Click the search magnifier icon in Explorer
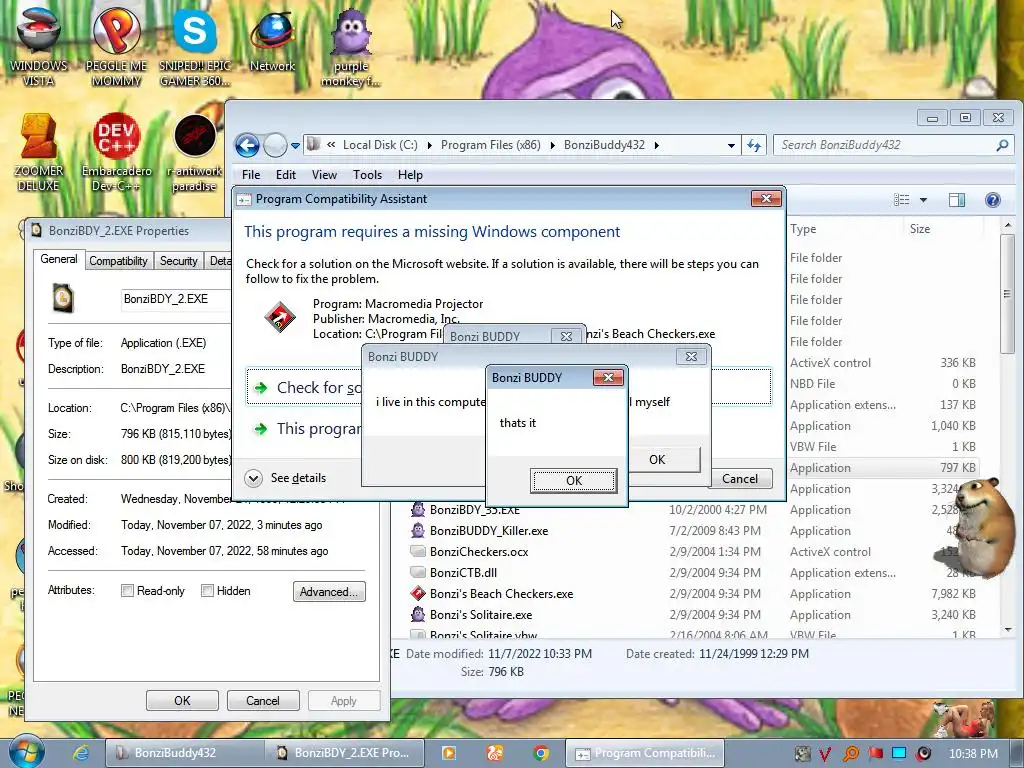1024x768 pixels. (1002, 145)
